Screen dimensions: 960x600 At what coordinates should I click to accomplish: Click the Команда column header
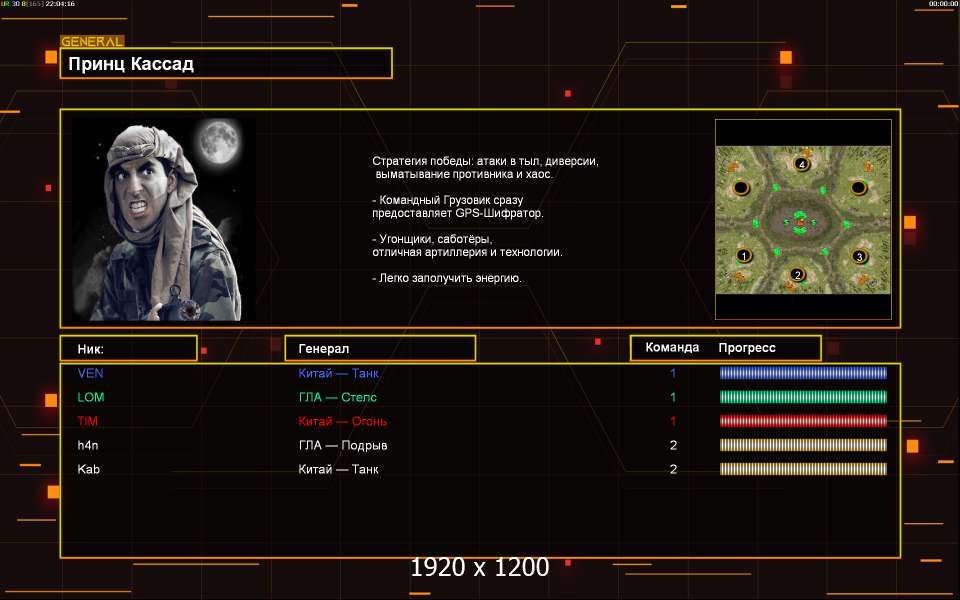[x=672, y=348]
